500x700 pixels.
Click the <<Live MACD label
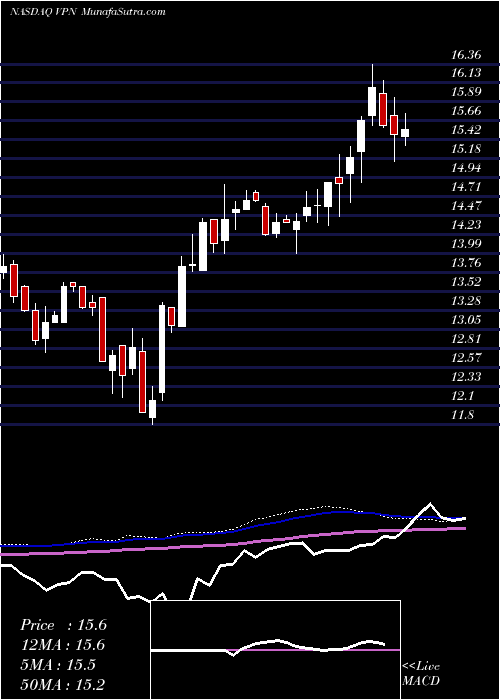coord(421,674)
